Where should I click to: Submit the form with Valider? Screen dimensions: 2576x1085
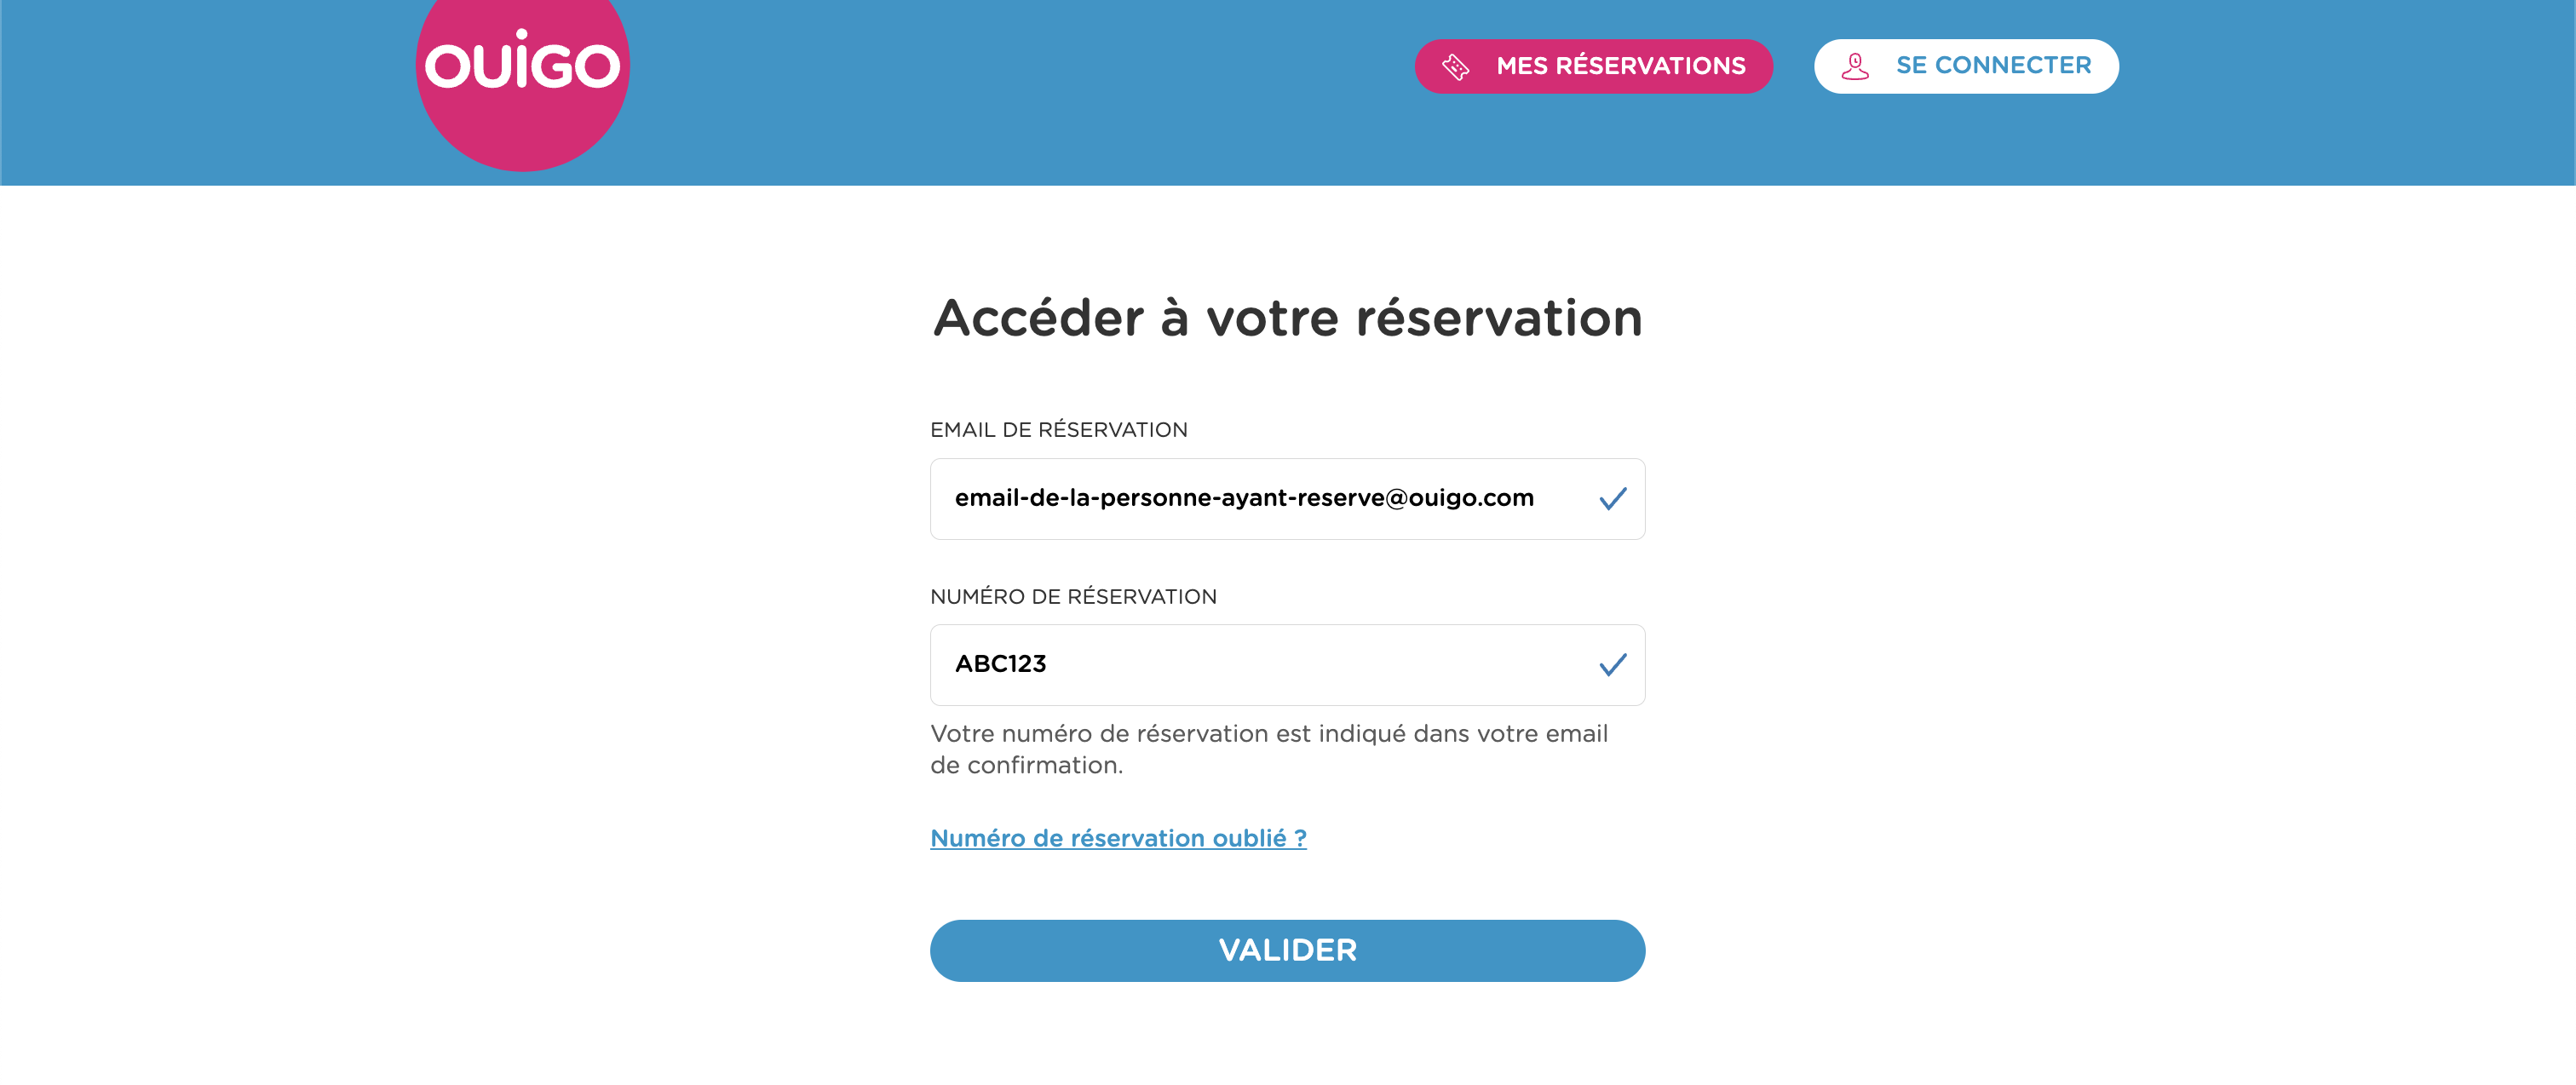1287,950
